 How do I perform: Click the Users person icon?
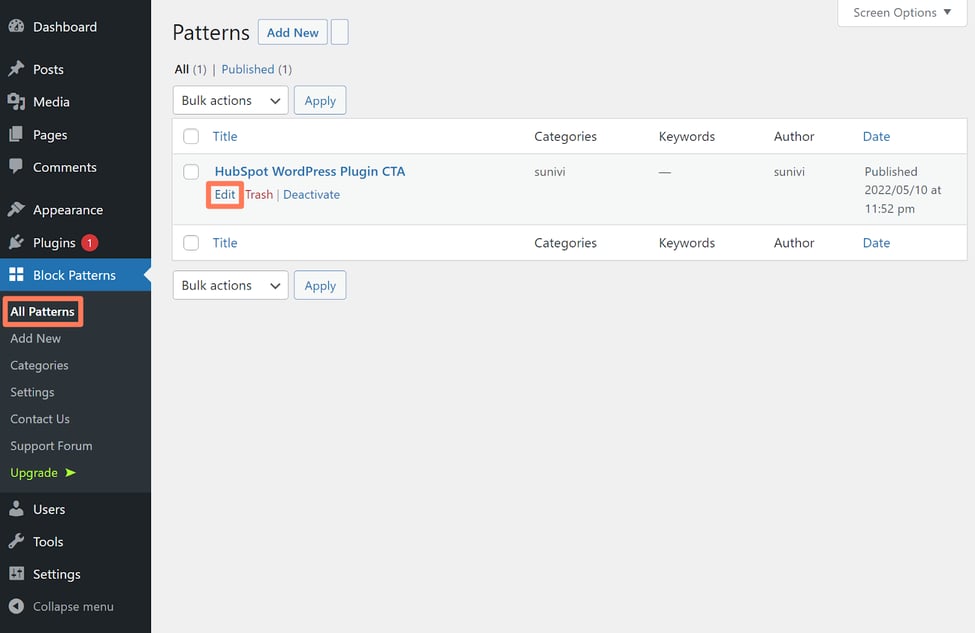click(x=16, y=509)
